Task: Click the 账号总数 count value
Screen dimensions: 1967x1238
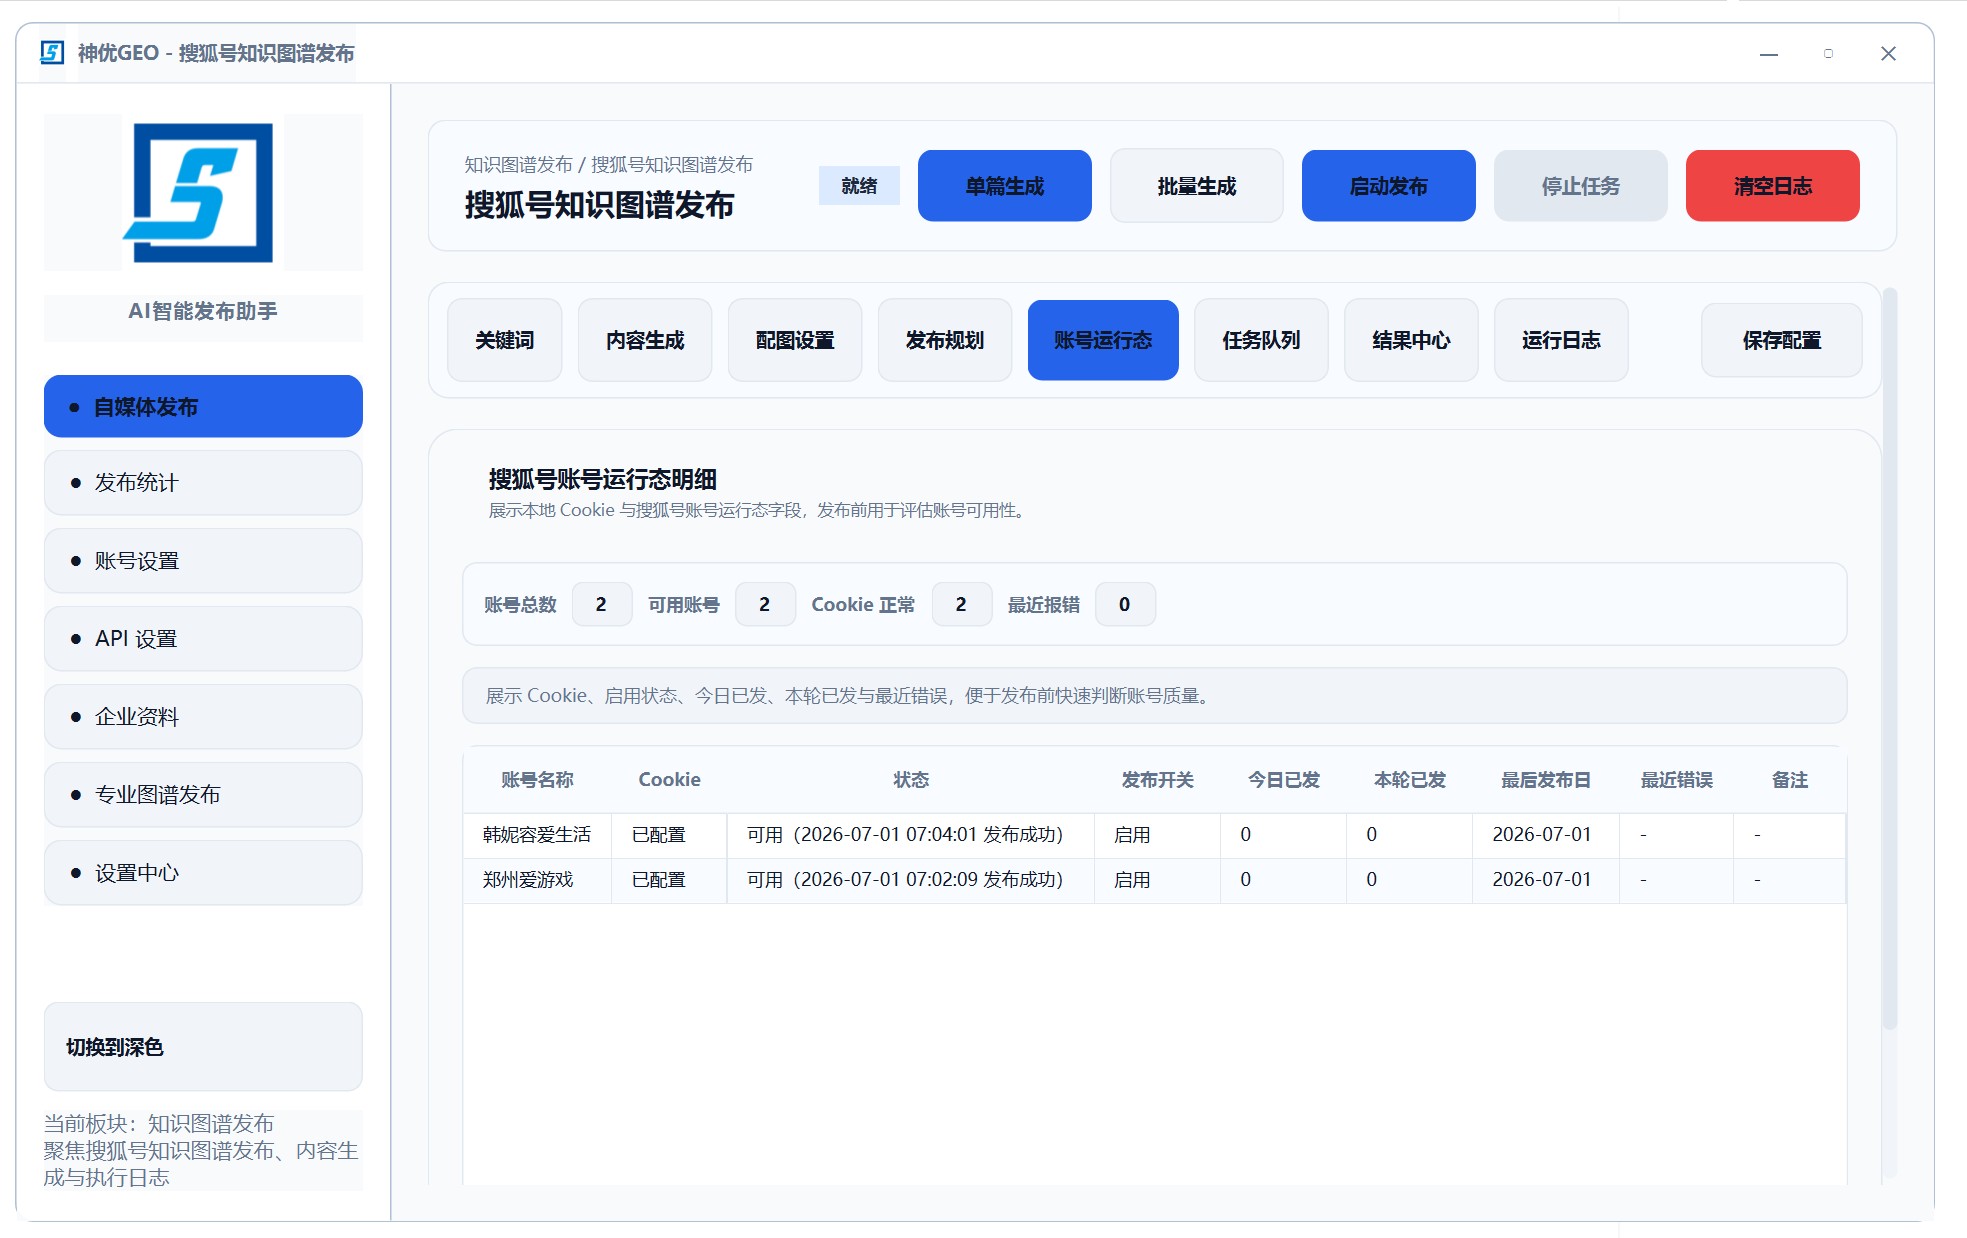Action: [x=601, y=604]
